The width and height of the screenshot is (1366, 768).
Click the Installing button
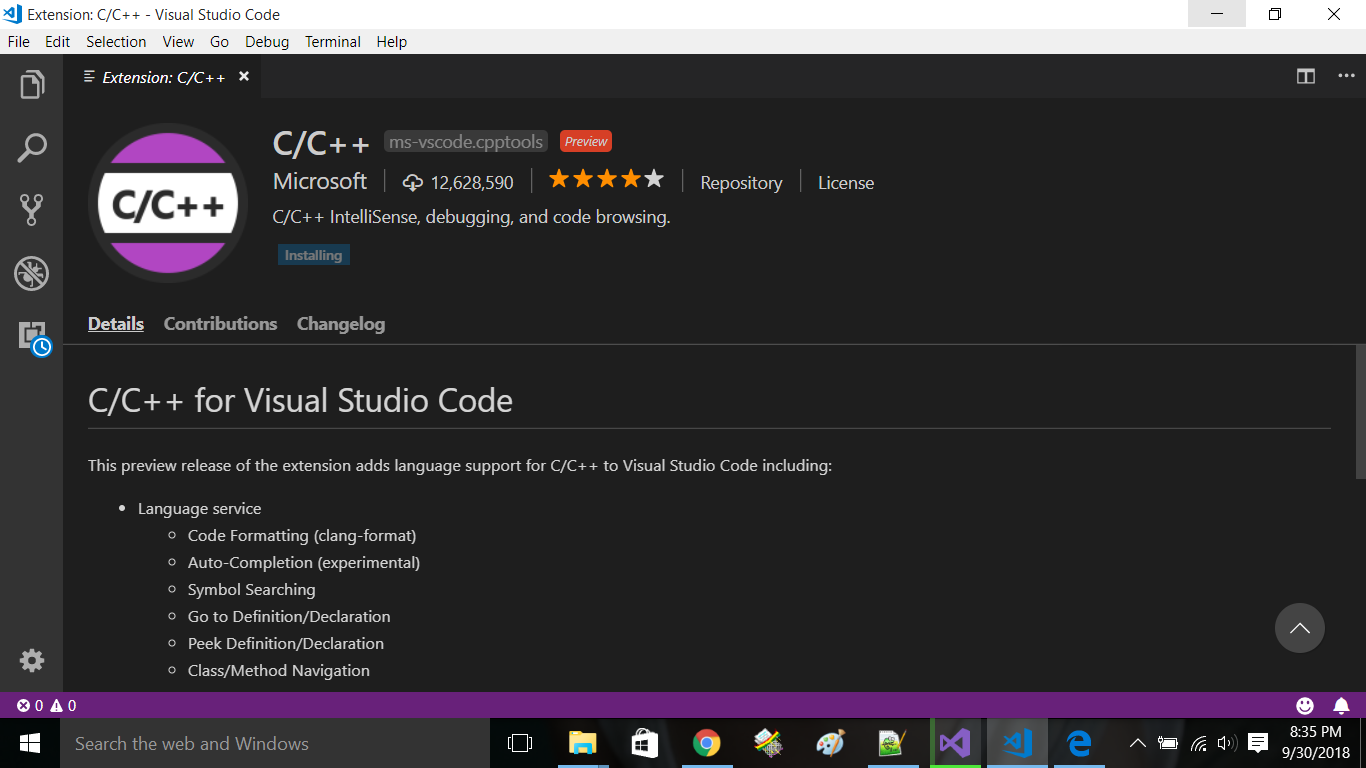click(314, 255)
